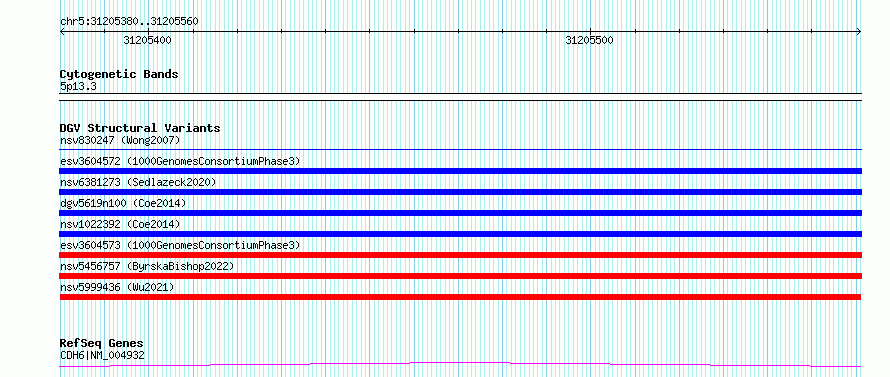
Task: Click the red bar for nsv5456757
Action: [460, 276]
